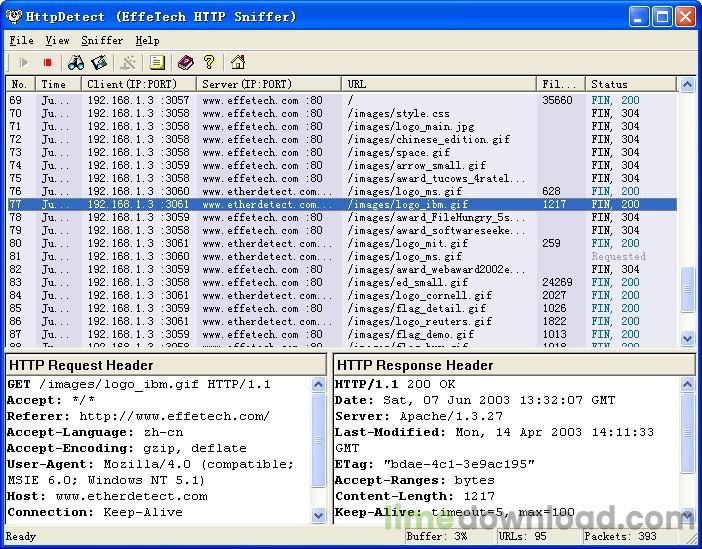
Task: Open the purple help book icon
Action: click(185, 63)
